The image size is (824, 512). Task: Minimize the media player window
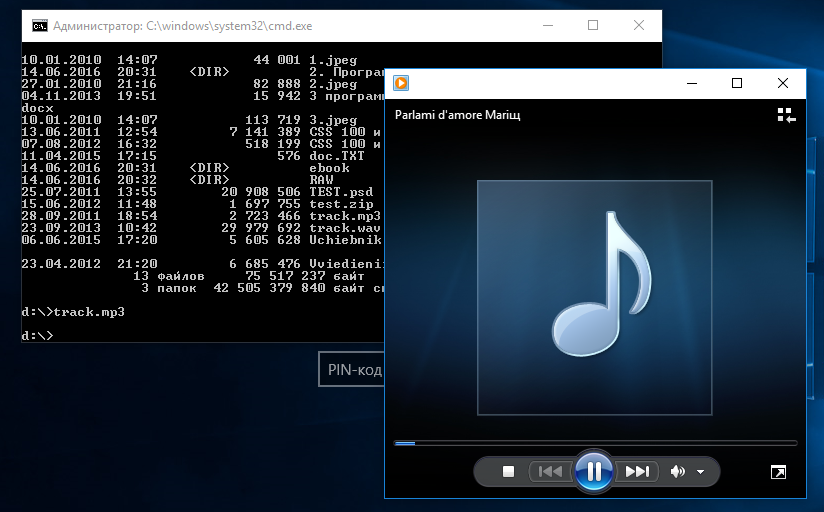[692, 83]
